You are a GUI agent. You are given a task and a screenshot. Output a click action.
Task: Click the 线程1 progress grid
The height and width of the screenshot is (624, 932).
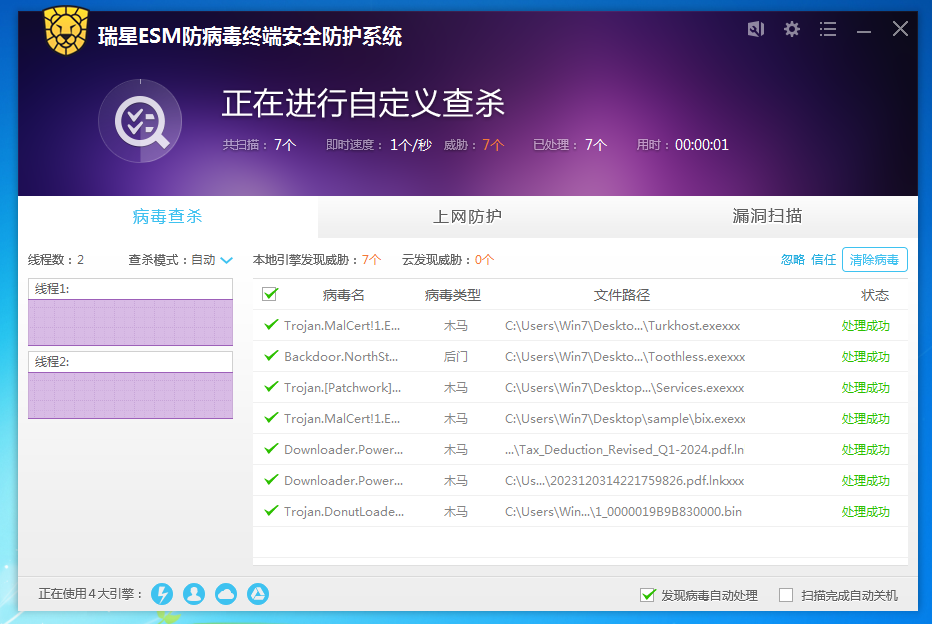click(x=130, y=322)
